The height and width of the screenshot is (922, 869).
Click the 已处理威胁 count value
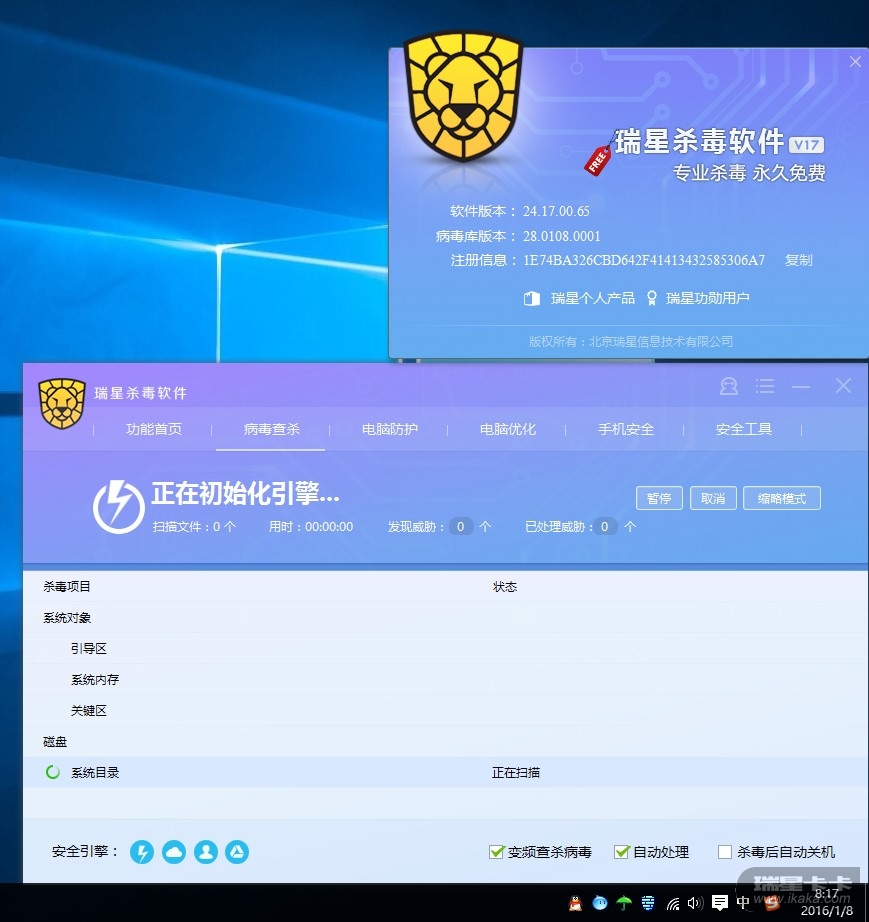(604, 526)
